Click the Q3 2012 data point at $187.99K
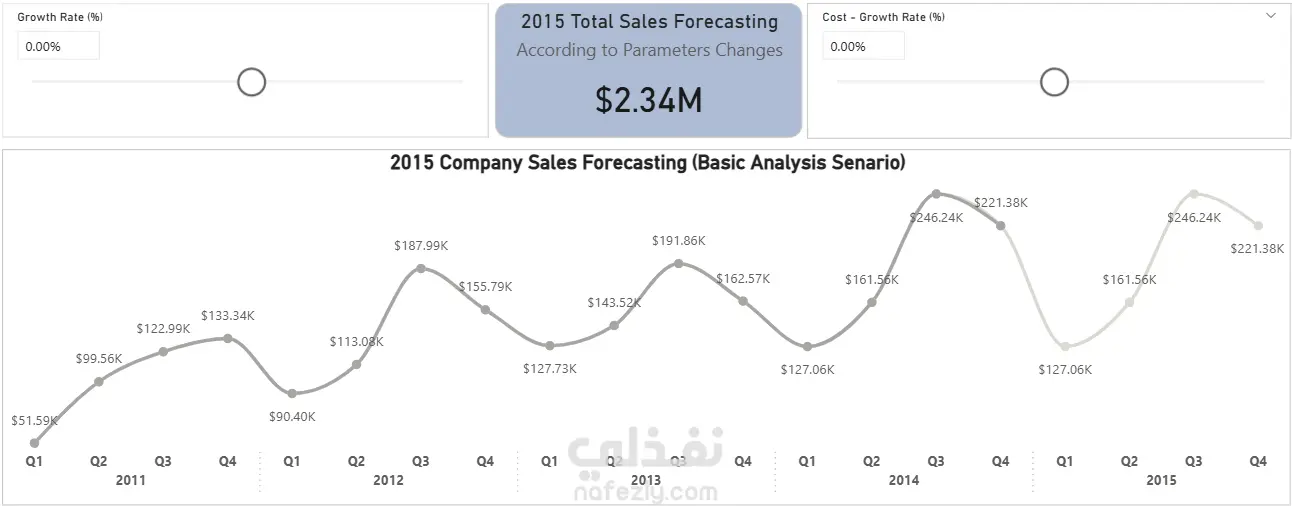The image size is (1292, 506). pos(421,268)
